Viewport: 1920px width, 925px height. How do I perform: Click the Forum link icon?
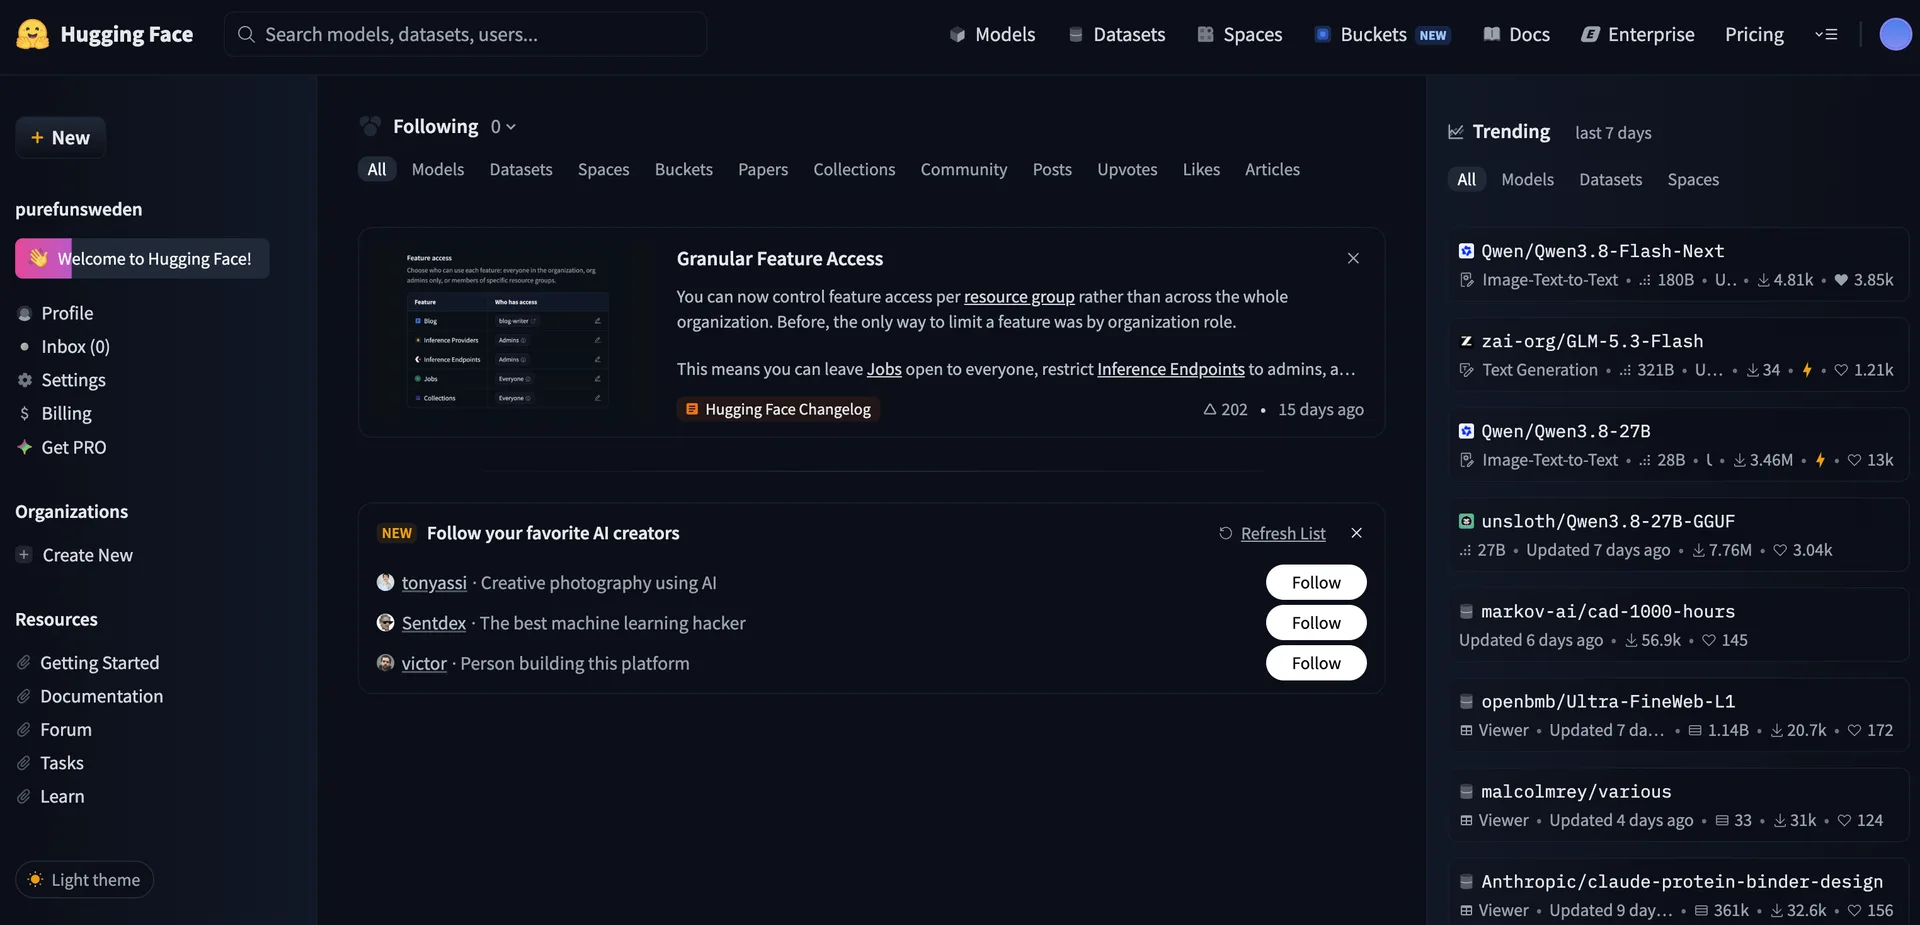click(x=24, y=730)
